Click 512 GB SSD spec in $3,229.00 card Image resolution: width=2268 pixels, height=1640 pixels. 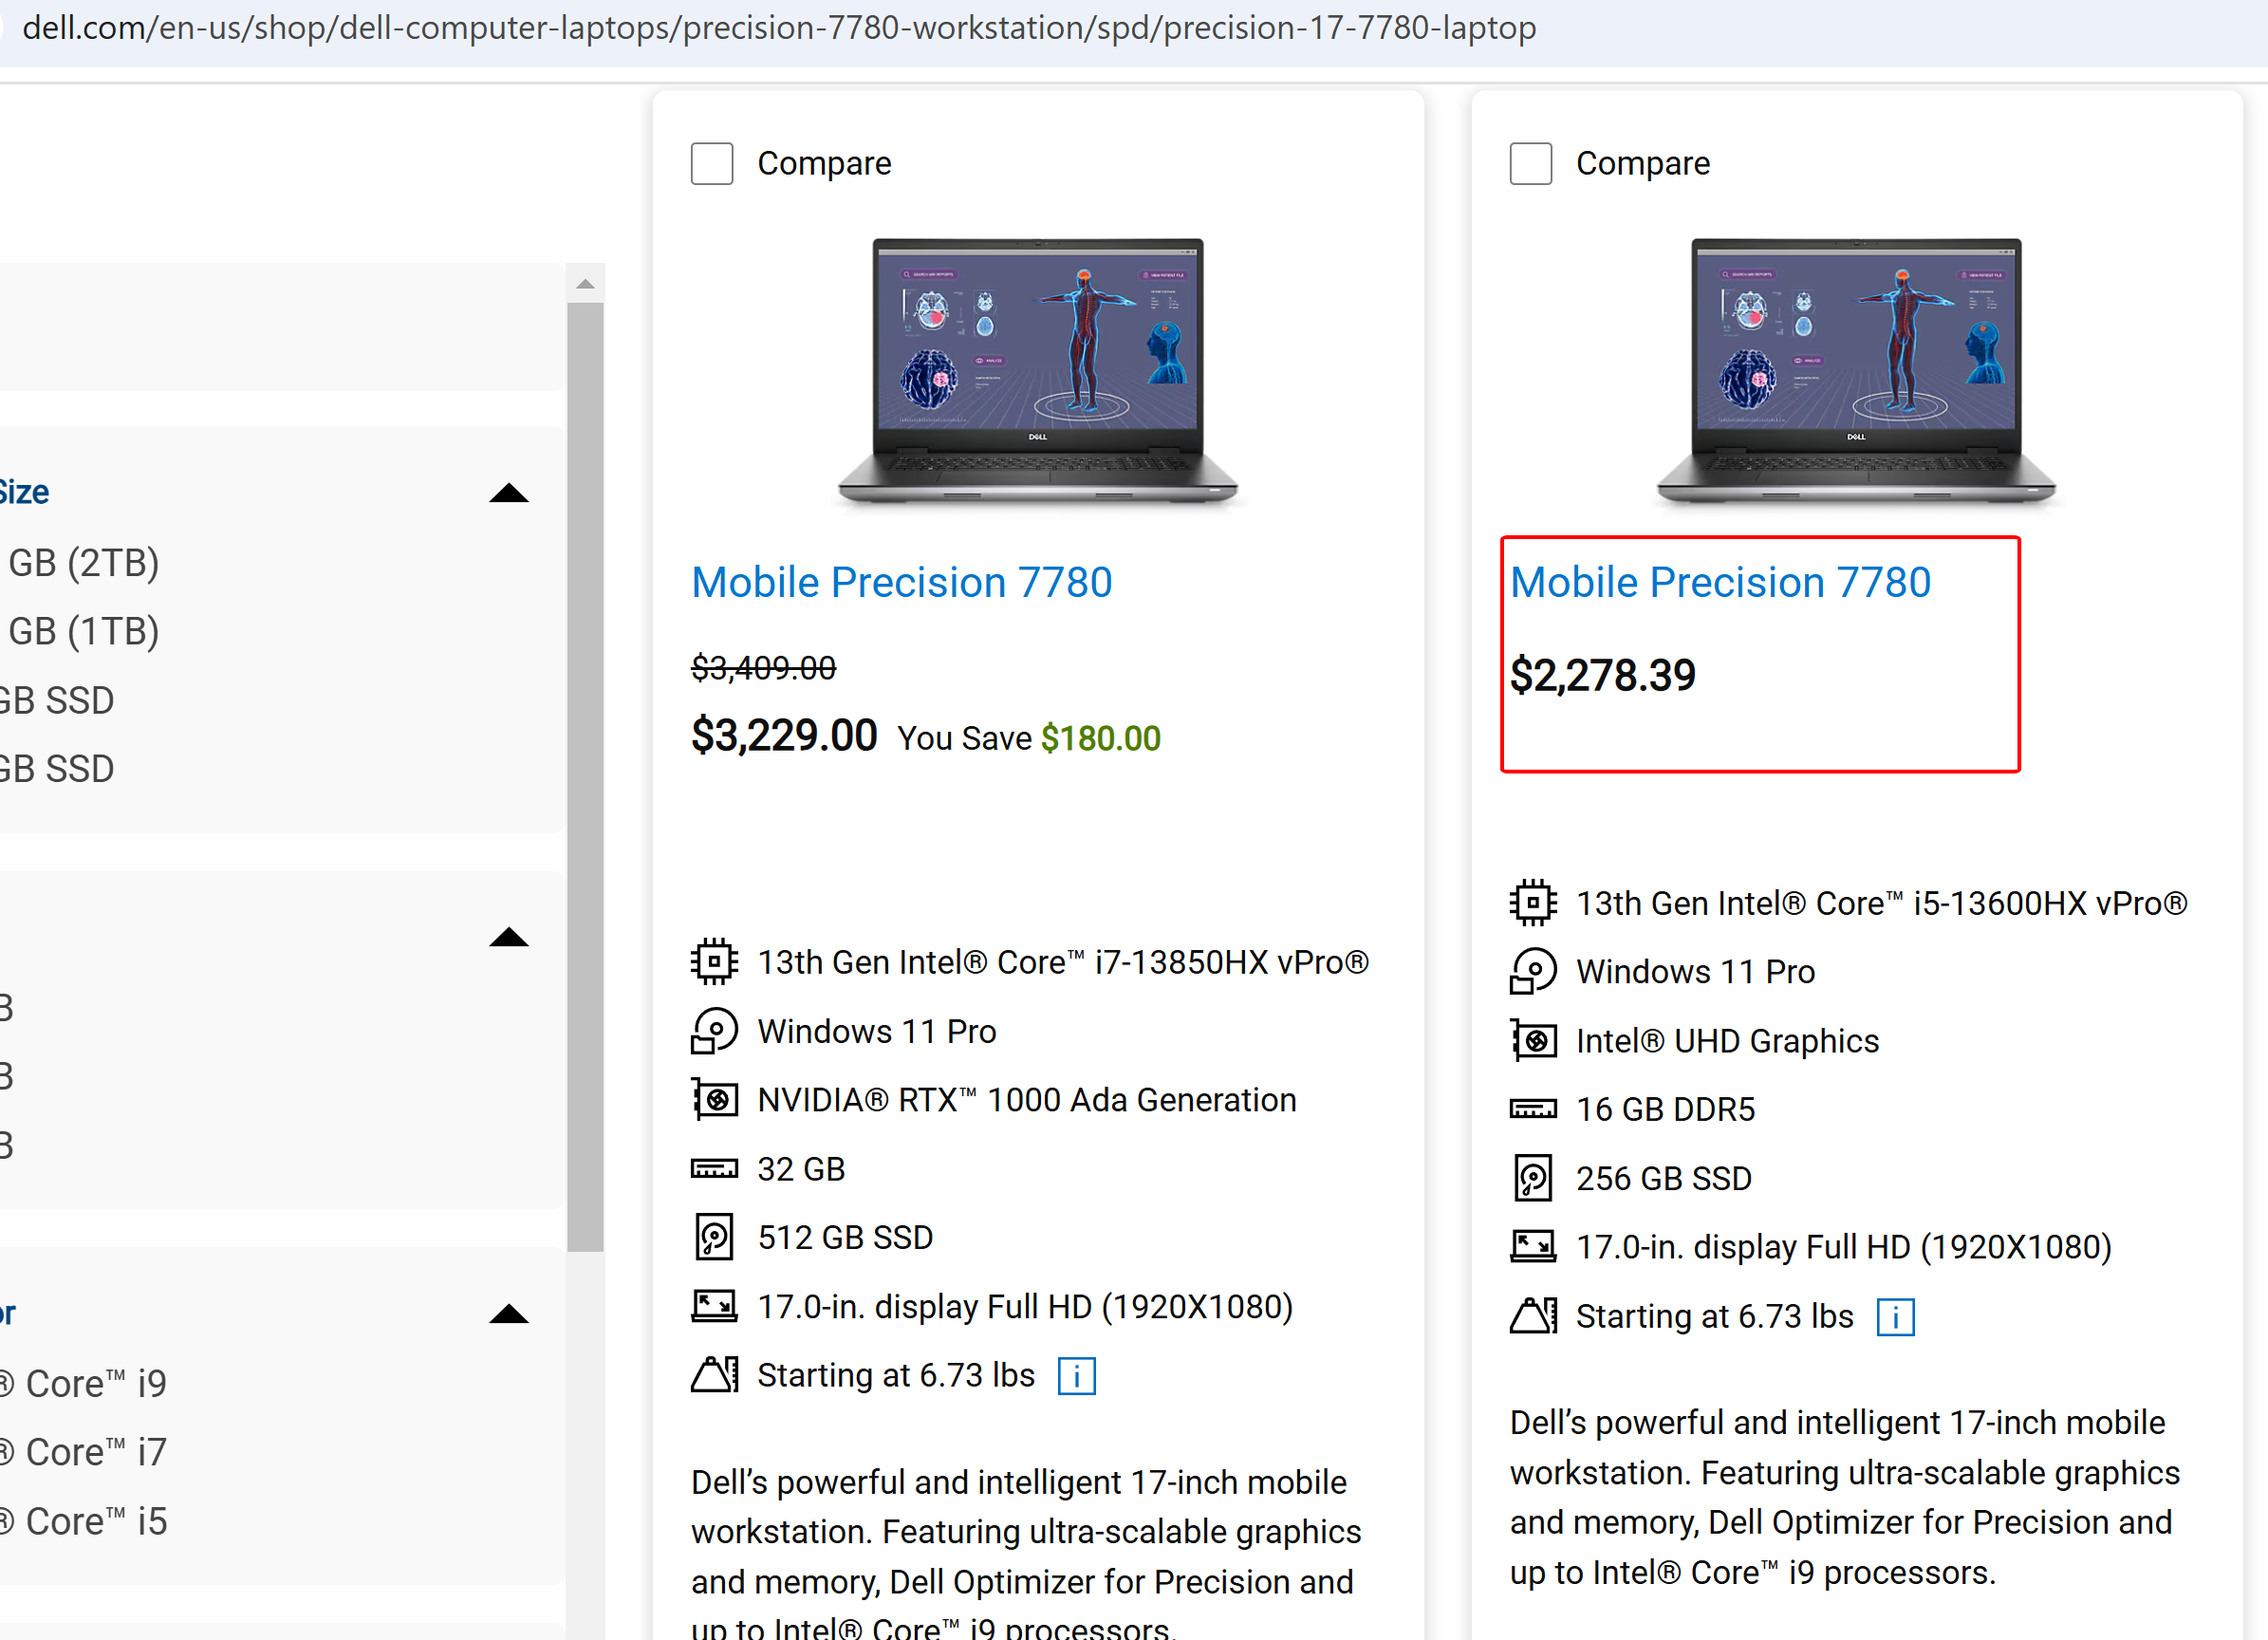pyautogui.click(x=845, y=1238)
